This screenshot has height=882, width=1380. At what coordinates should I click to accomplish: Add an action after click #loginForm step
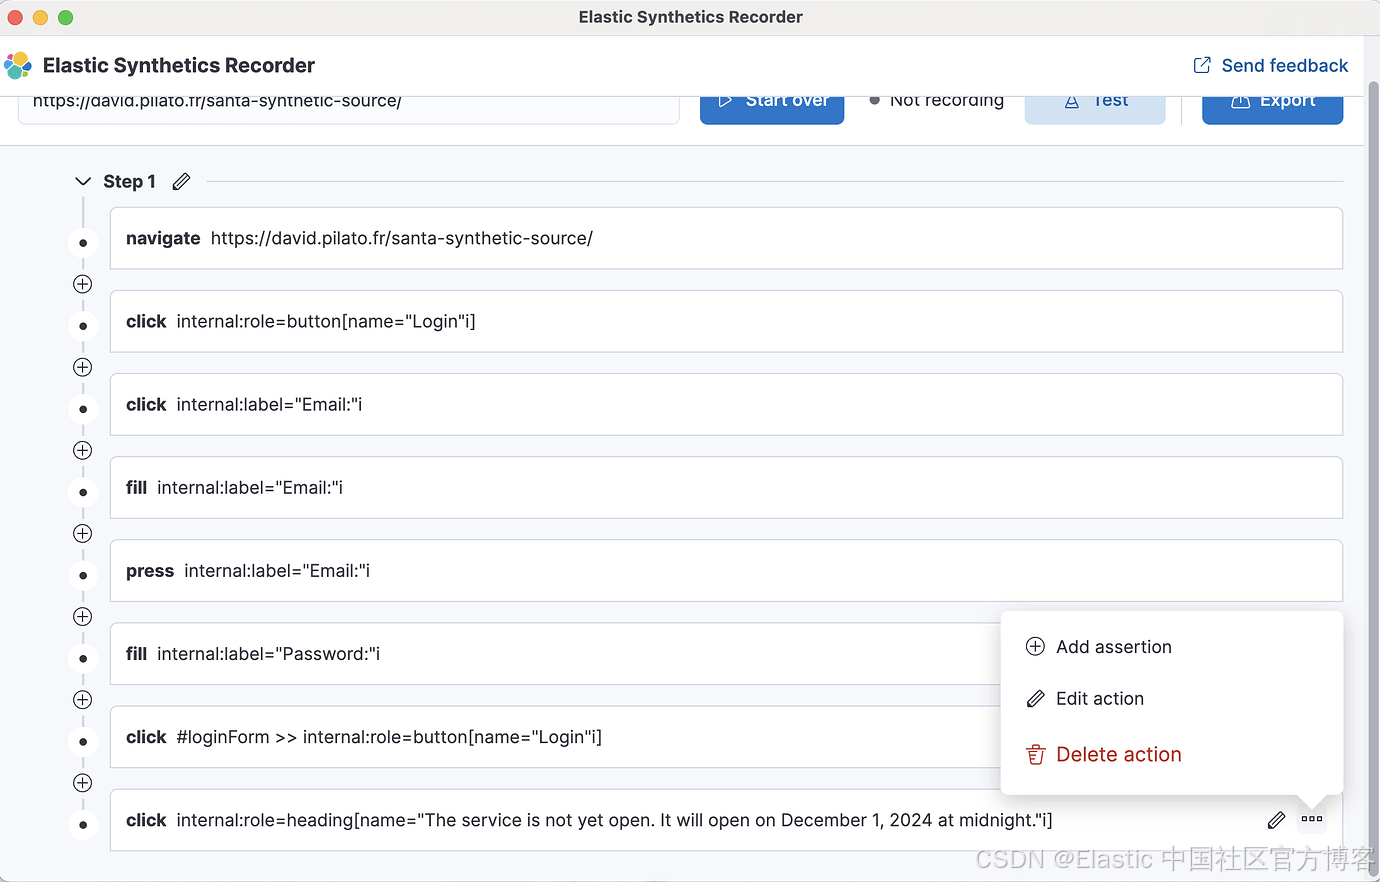[83, 782]
